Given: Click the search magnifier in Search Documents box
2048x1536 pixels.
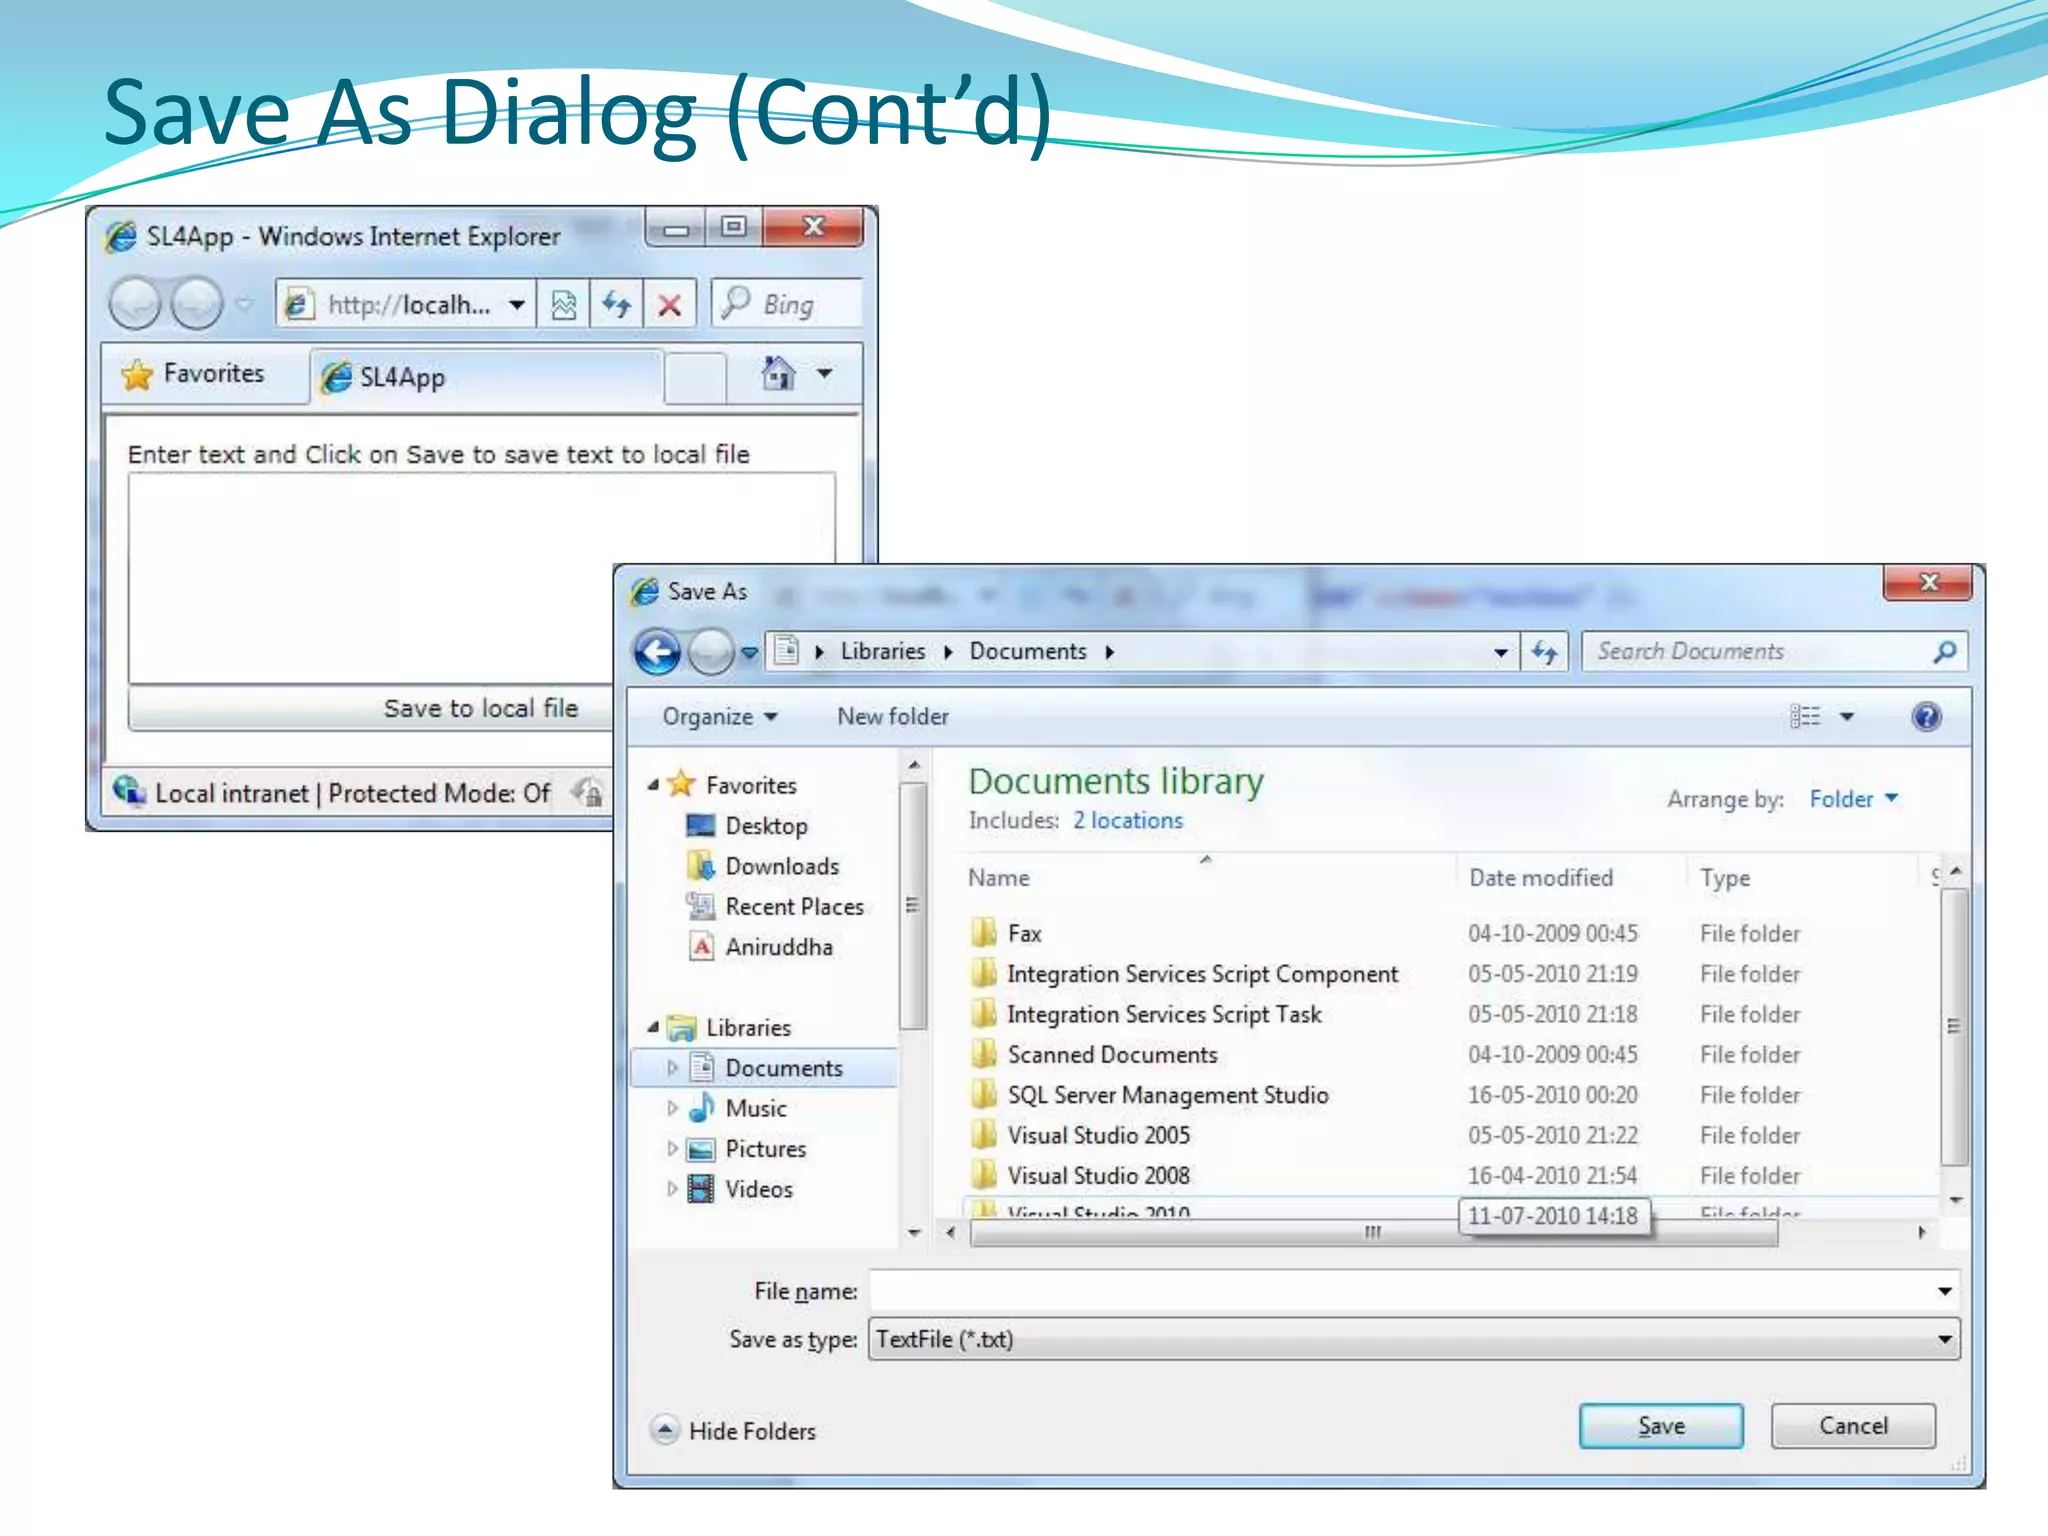Looking at the screenshot, I should point(1943,652).
